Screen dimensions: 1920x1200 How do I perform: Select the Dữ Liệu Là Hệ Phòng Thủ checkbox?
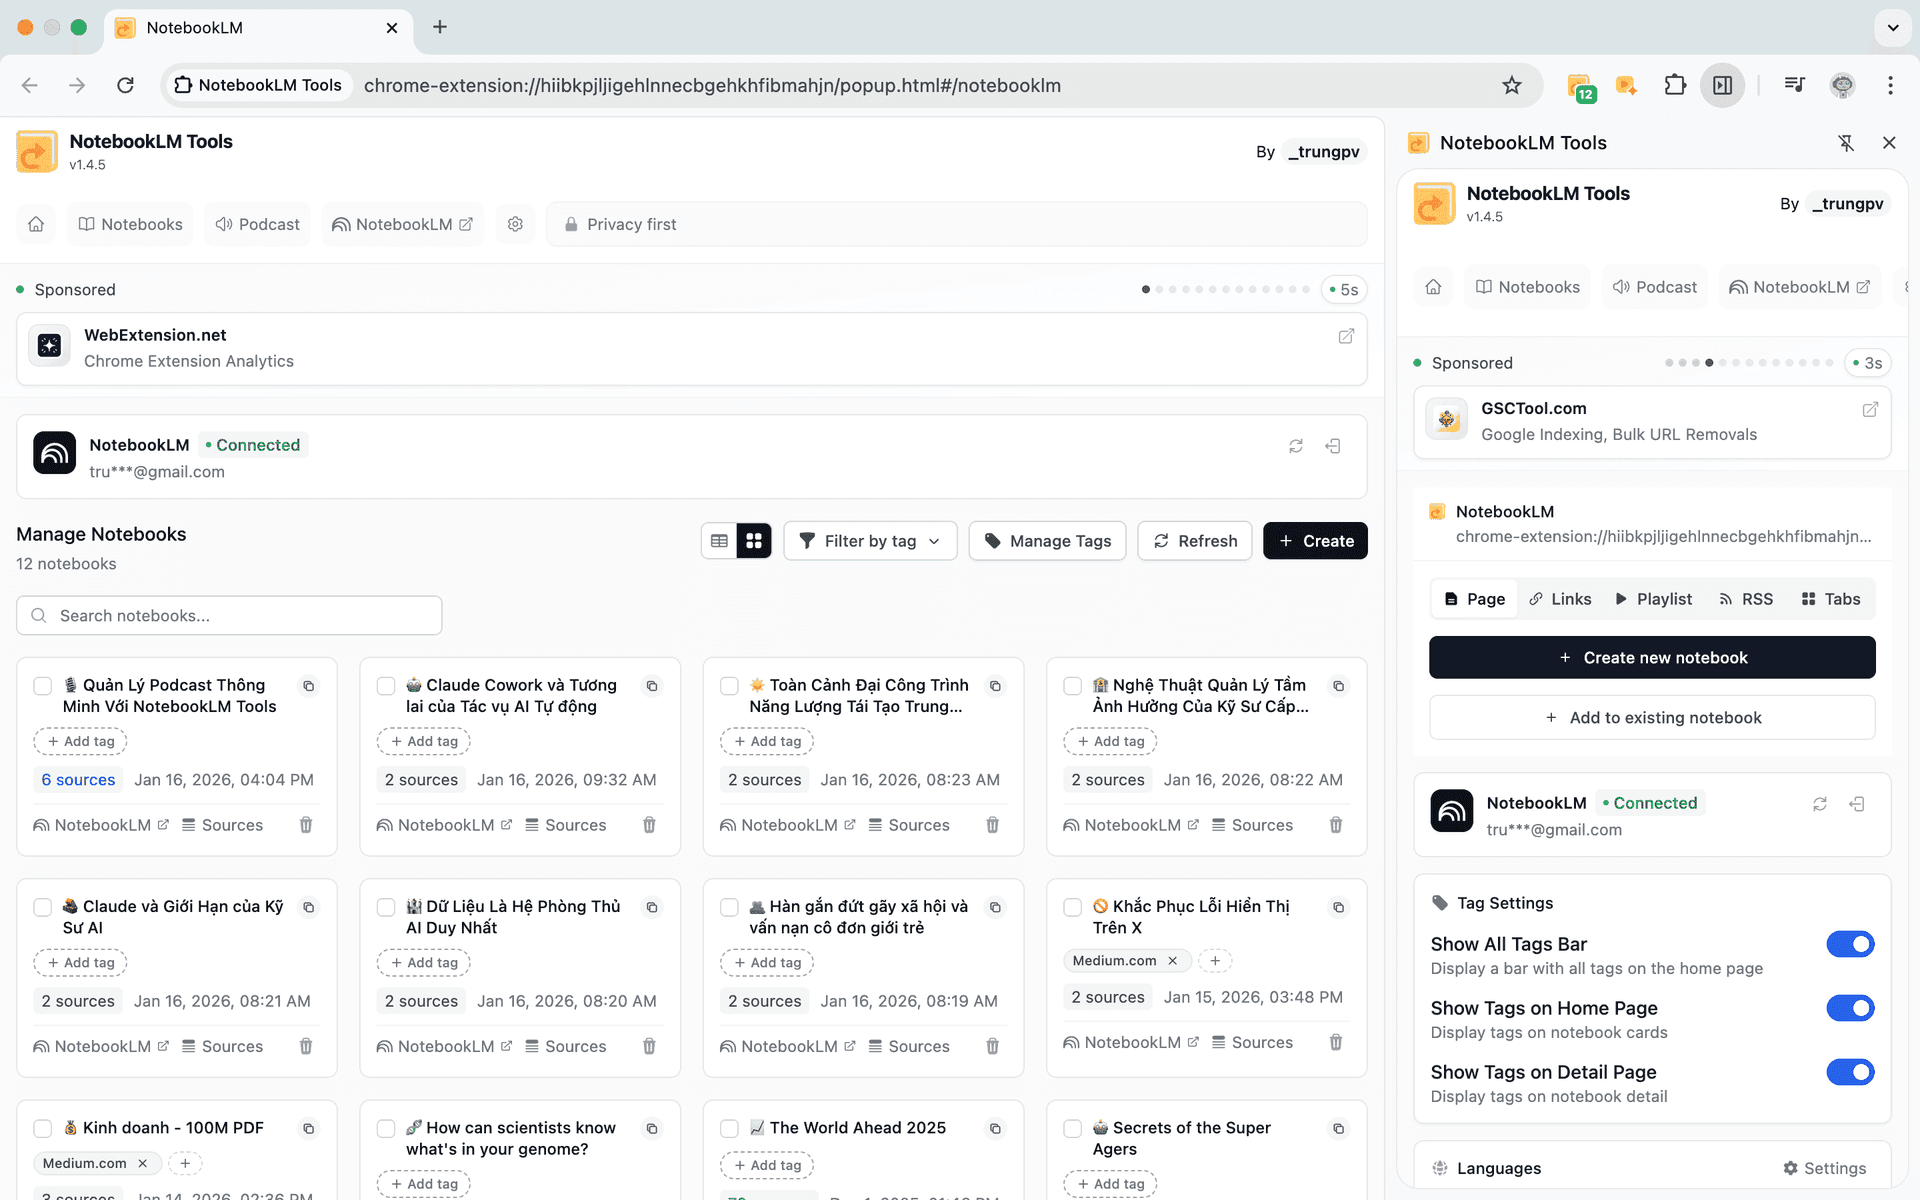(x=386, y=907)
